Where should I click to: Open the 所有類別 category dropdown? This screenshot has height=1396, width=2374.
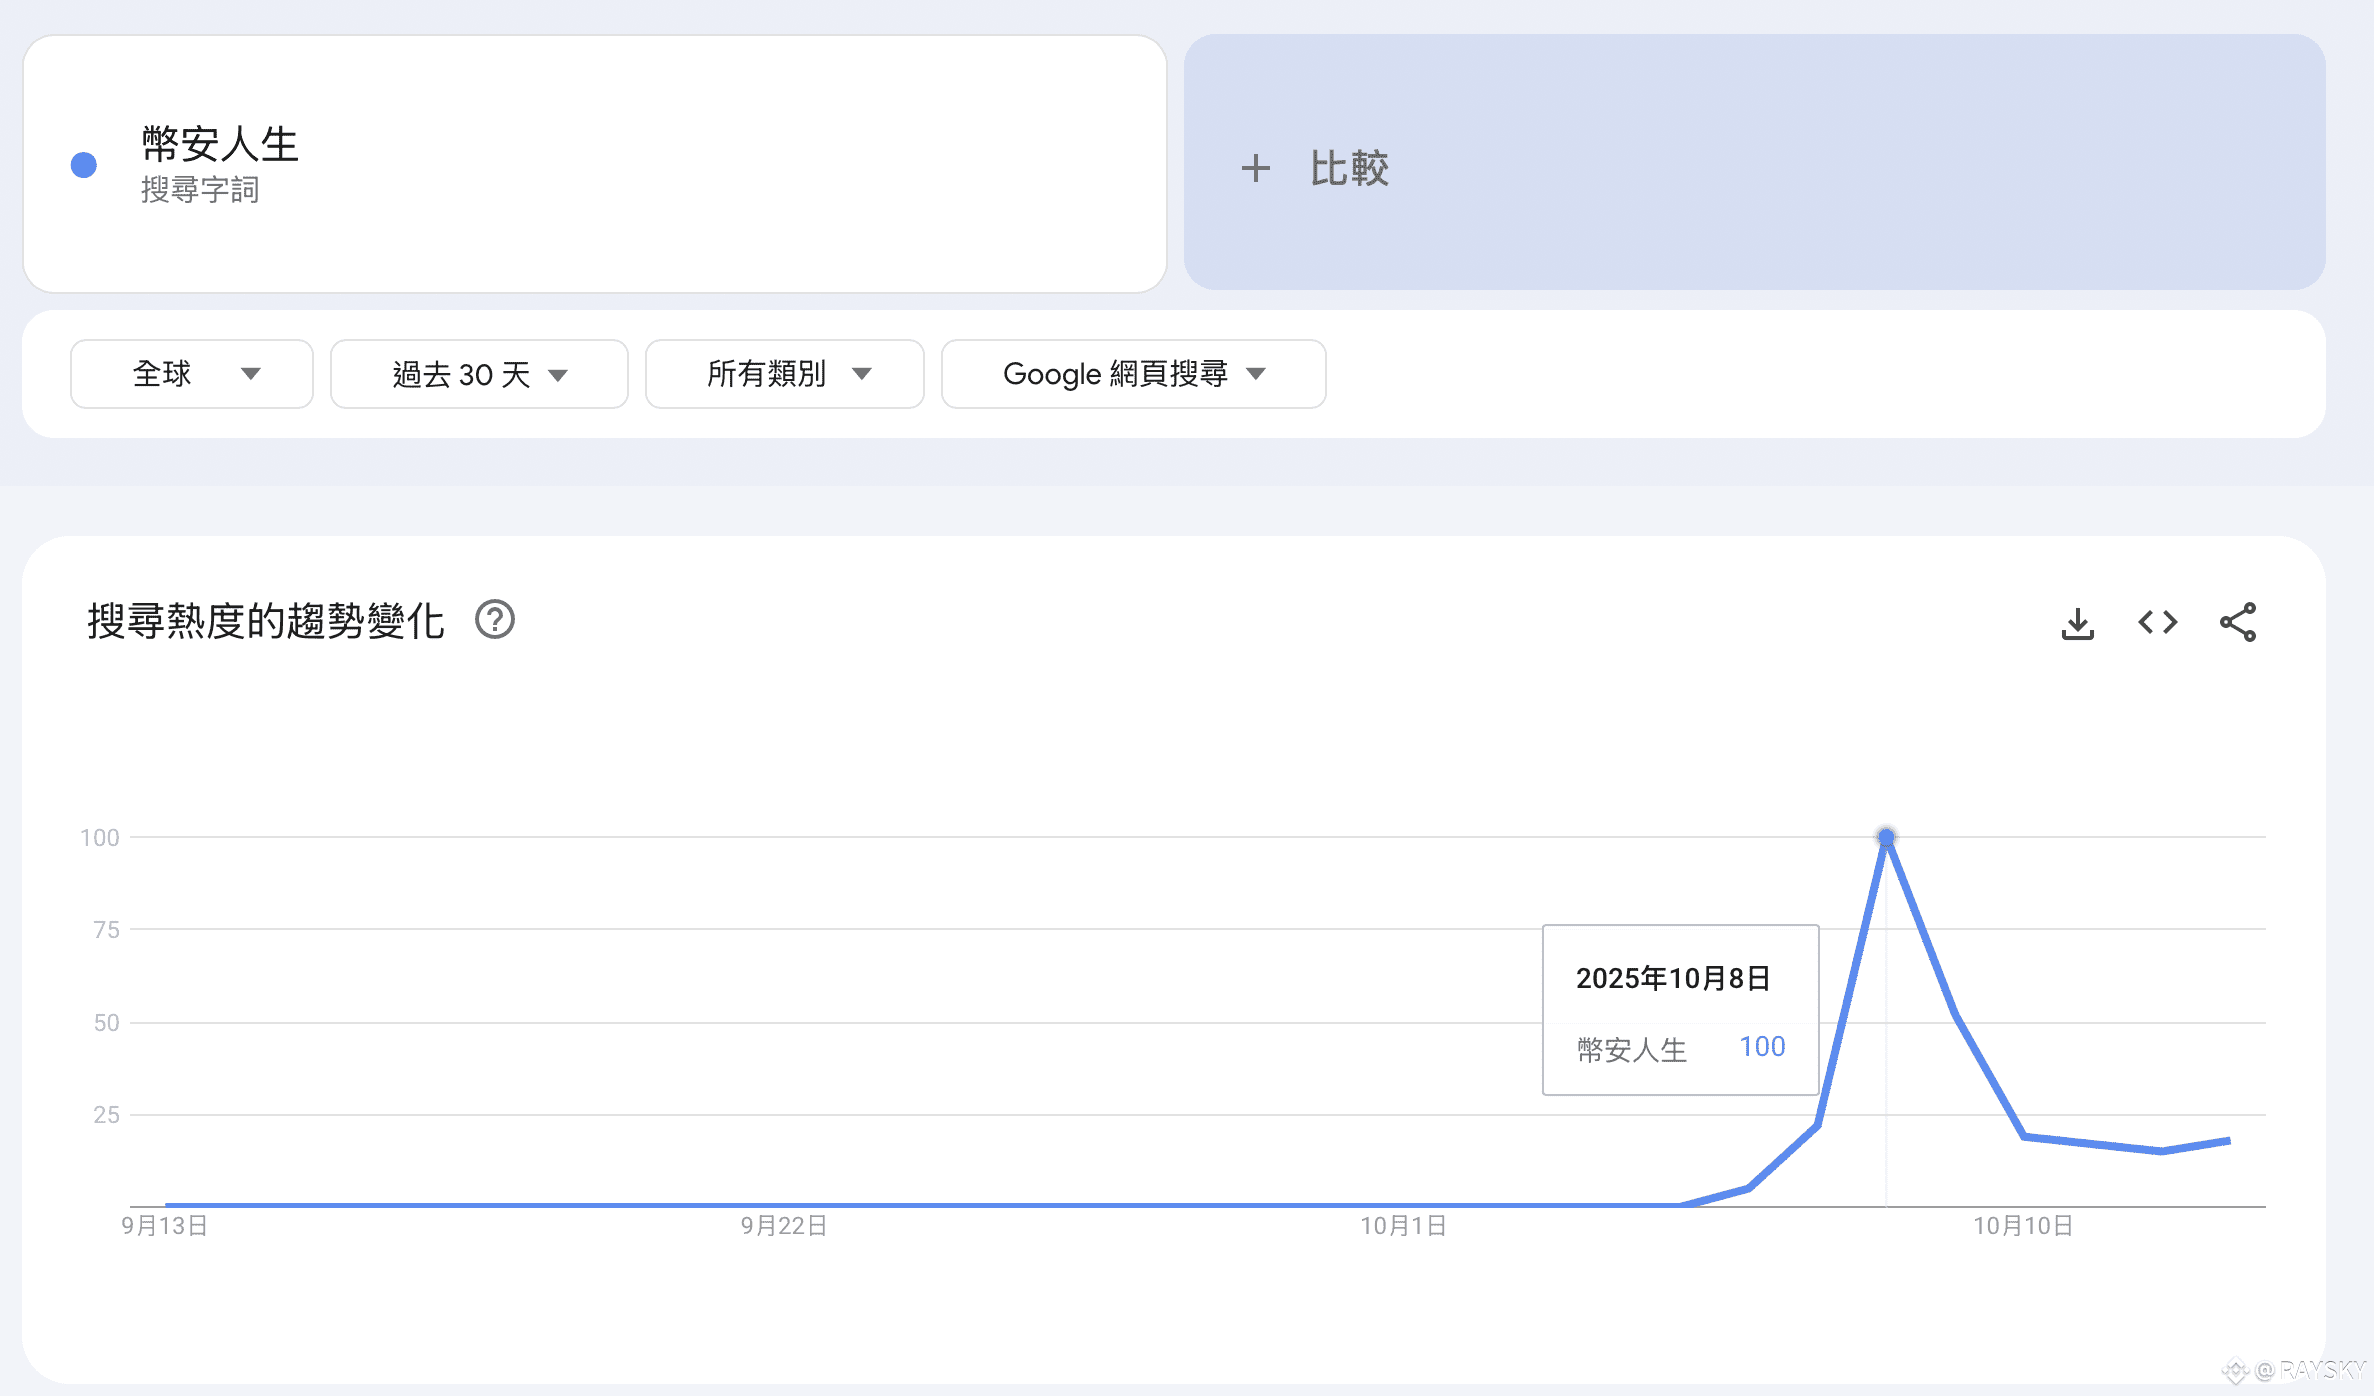pos(785,374)
